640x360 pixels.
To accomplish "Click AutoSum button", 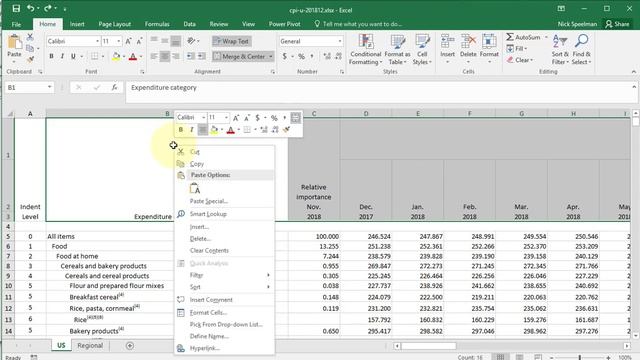I will (523, 37).
